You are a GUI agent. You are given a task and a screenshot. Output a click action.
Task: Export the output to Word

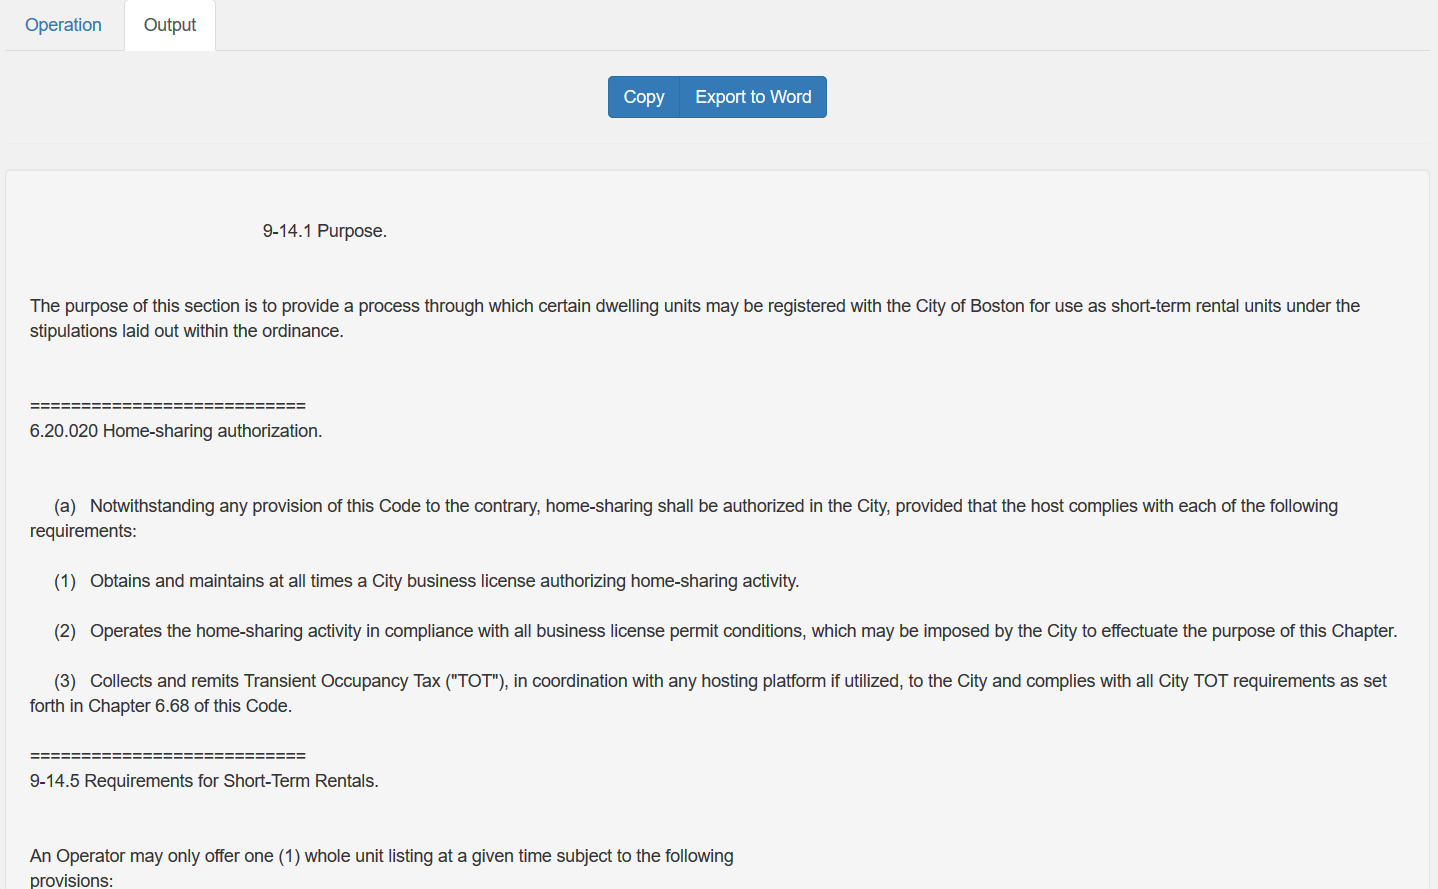(753, 97)
